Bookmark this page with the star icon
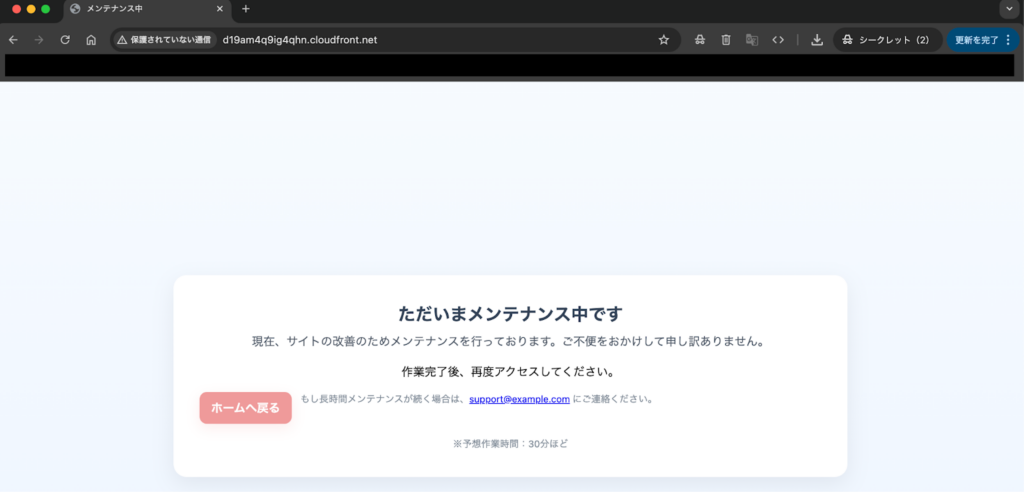The image size is (1024, 492). pyautogui.click(x=663, y=40)
